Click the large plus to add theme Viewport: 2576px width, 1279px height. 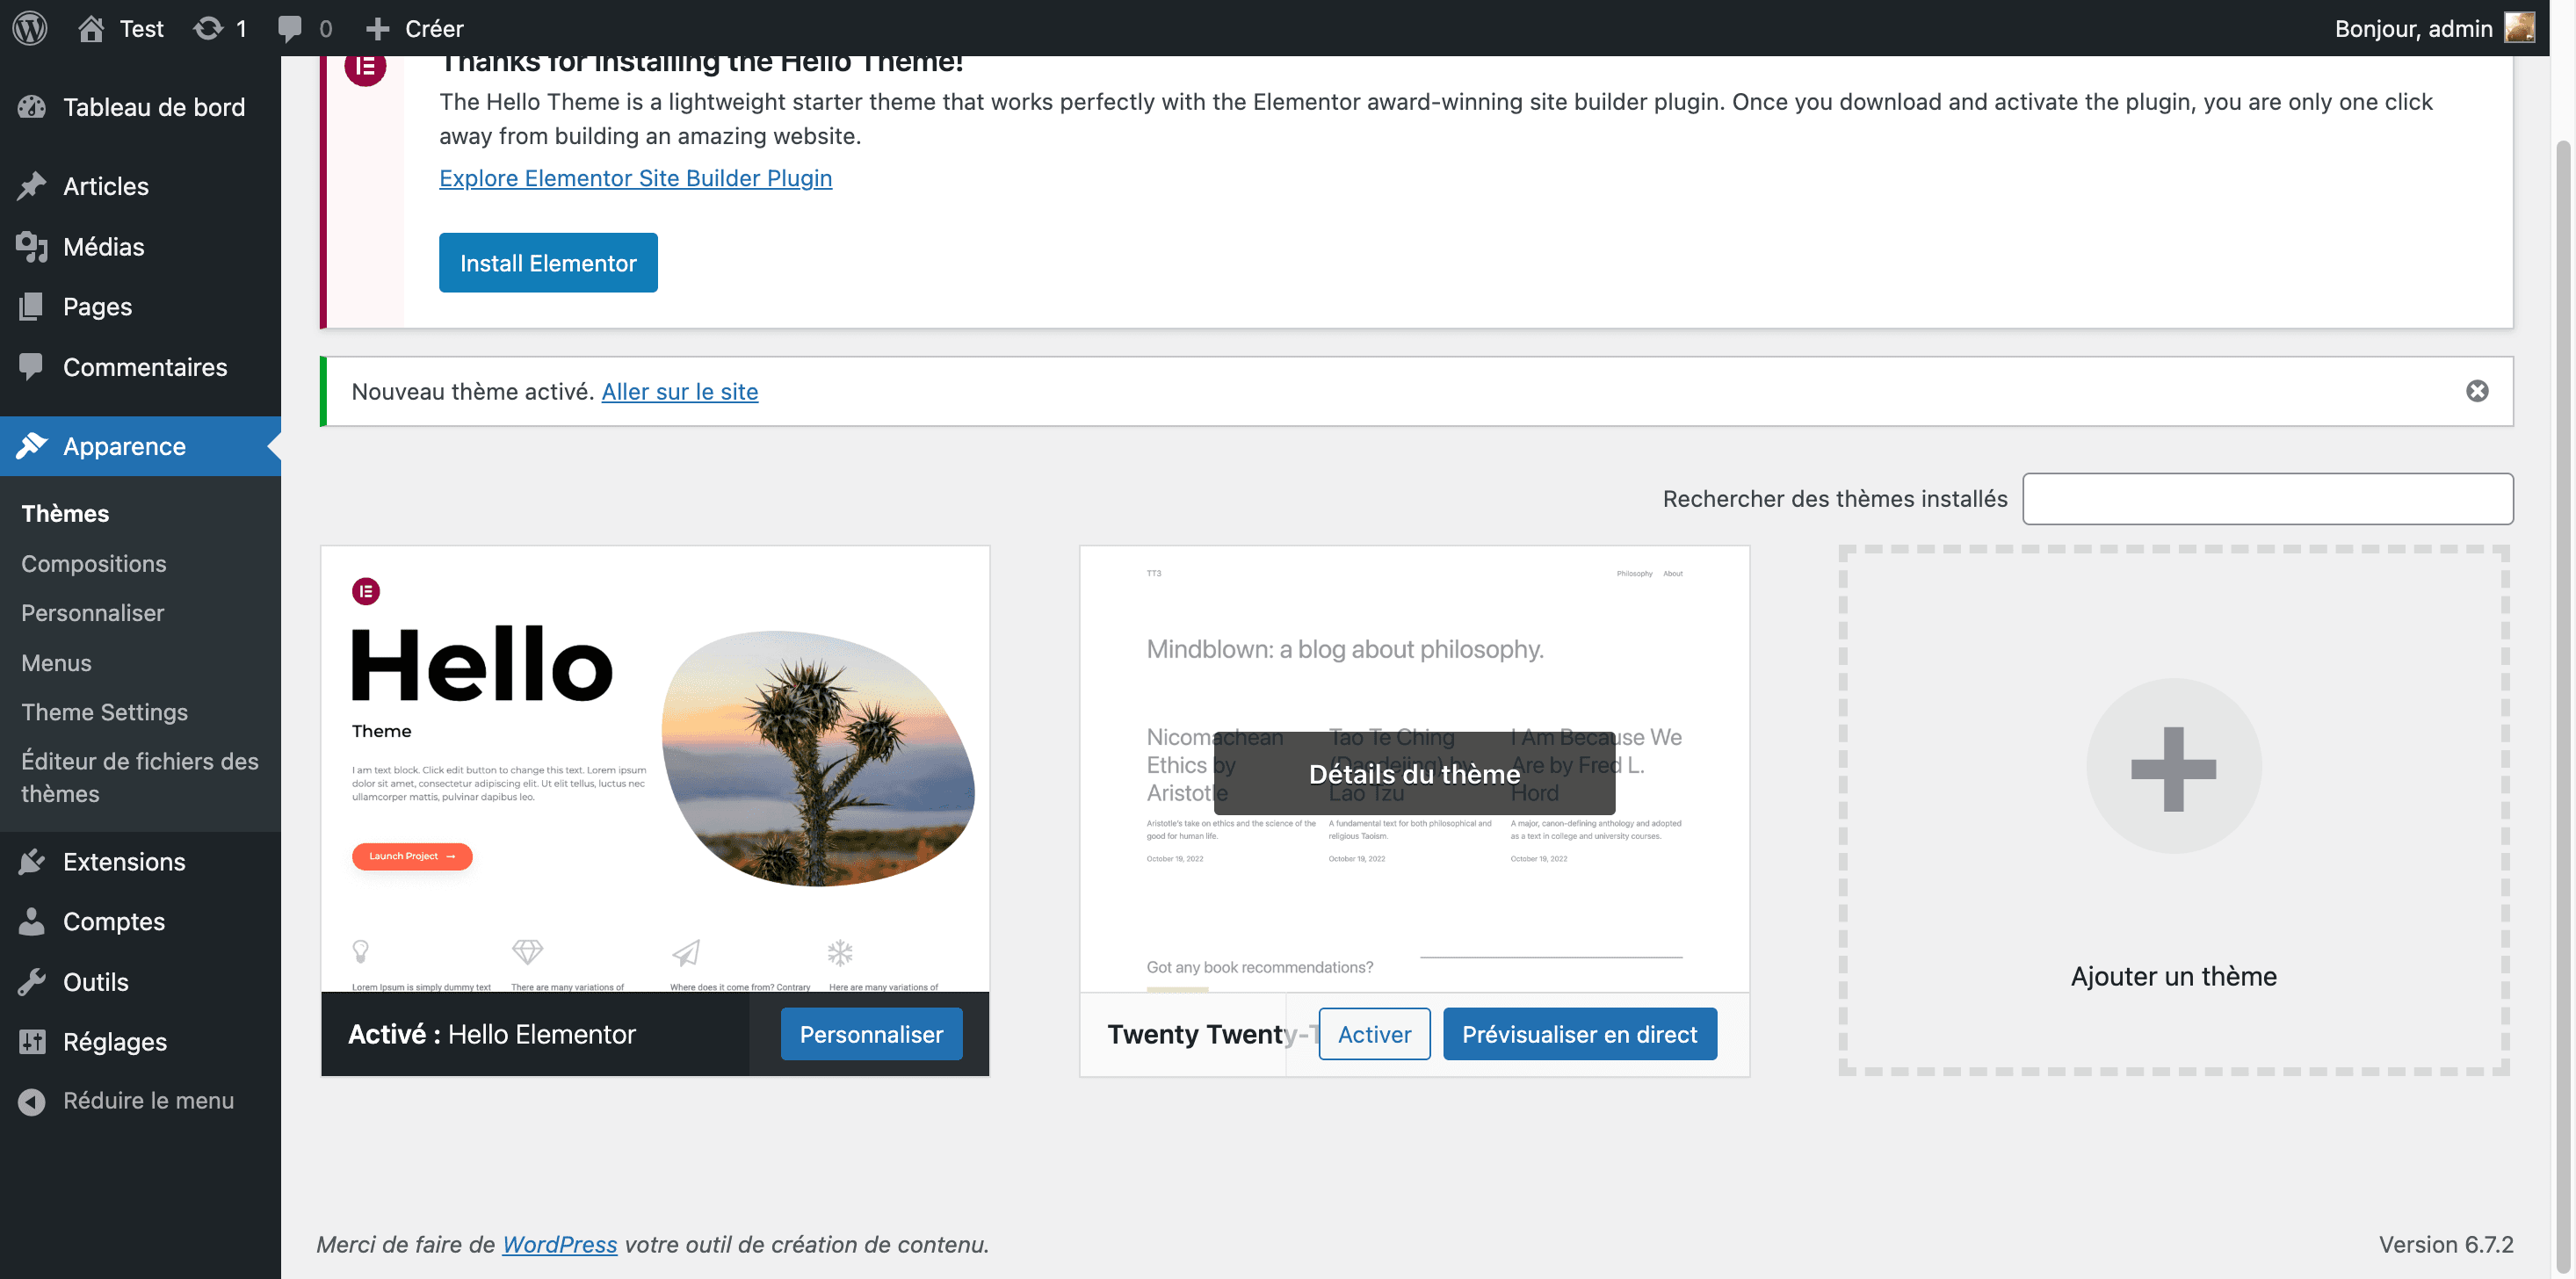coord(2173,767)
